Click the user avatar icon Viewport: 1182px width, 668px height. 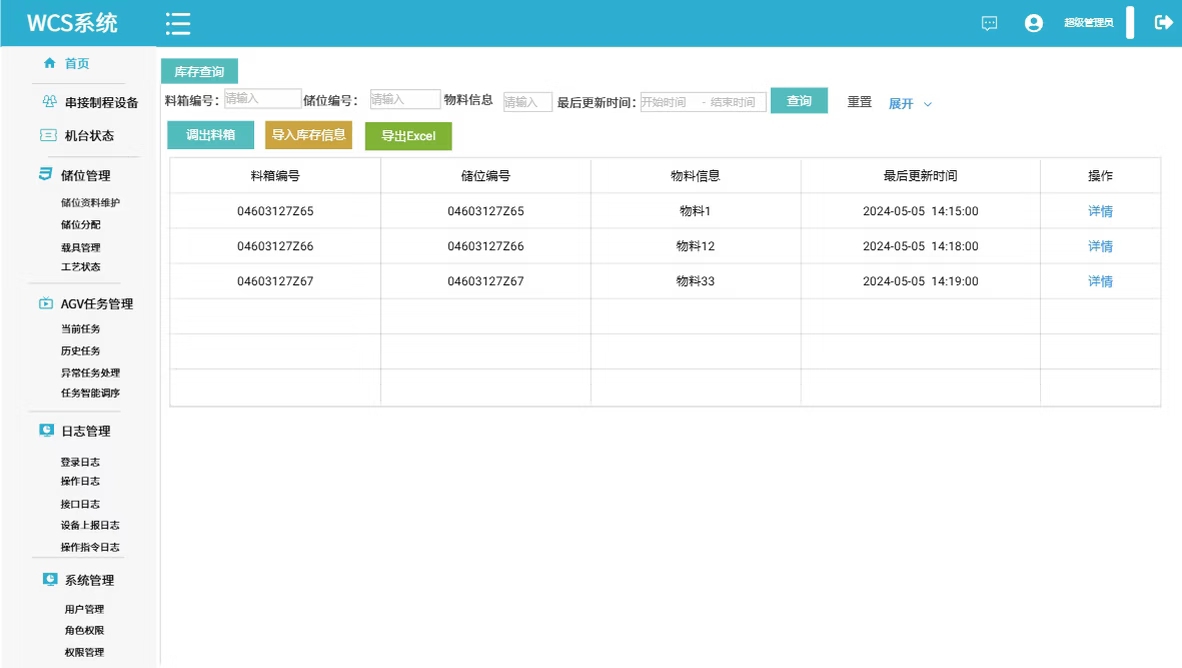[x=1033, y=23]
